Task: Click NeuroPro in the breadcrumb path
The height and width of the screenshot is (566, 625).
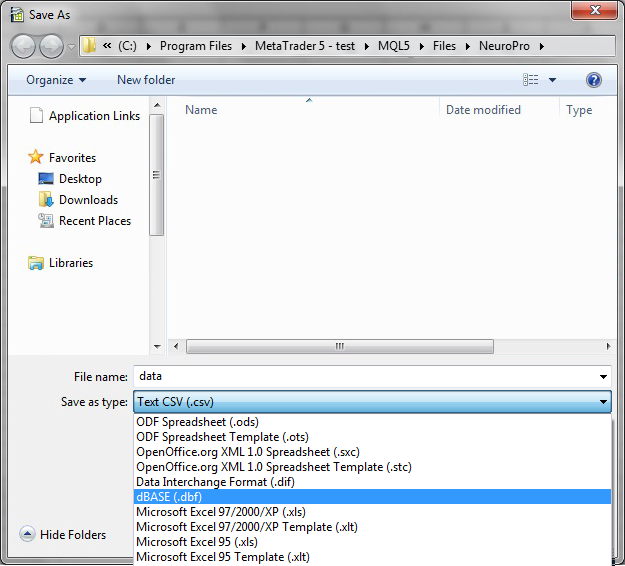Action: (x=504, y=46)
